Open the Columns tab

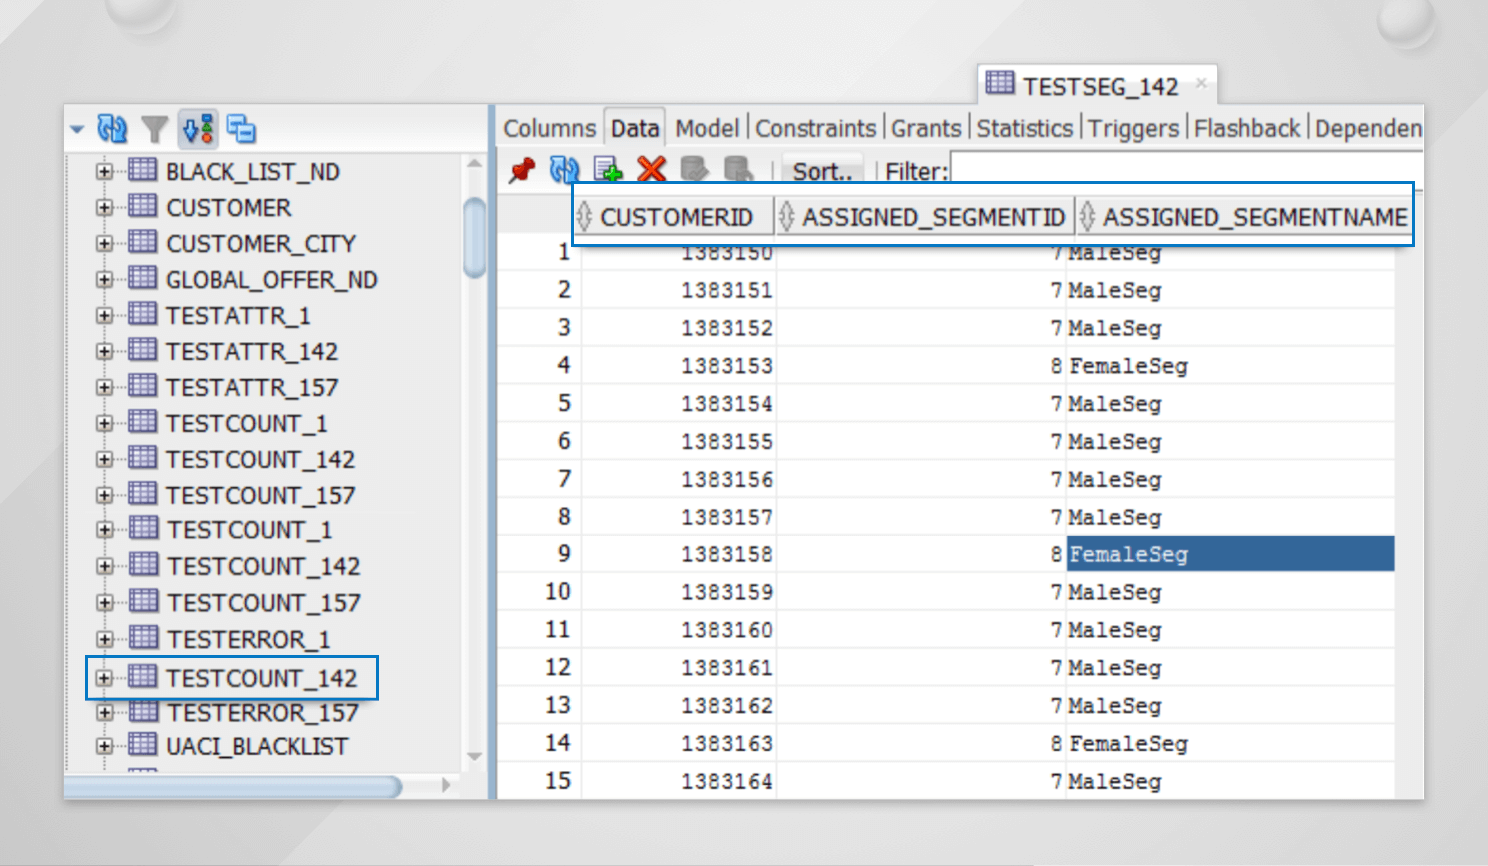click(x=549, y=129)
